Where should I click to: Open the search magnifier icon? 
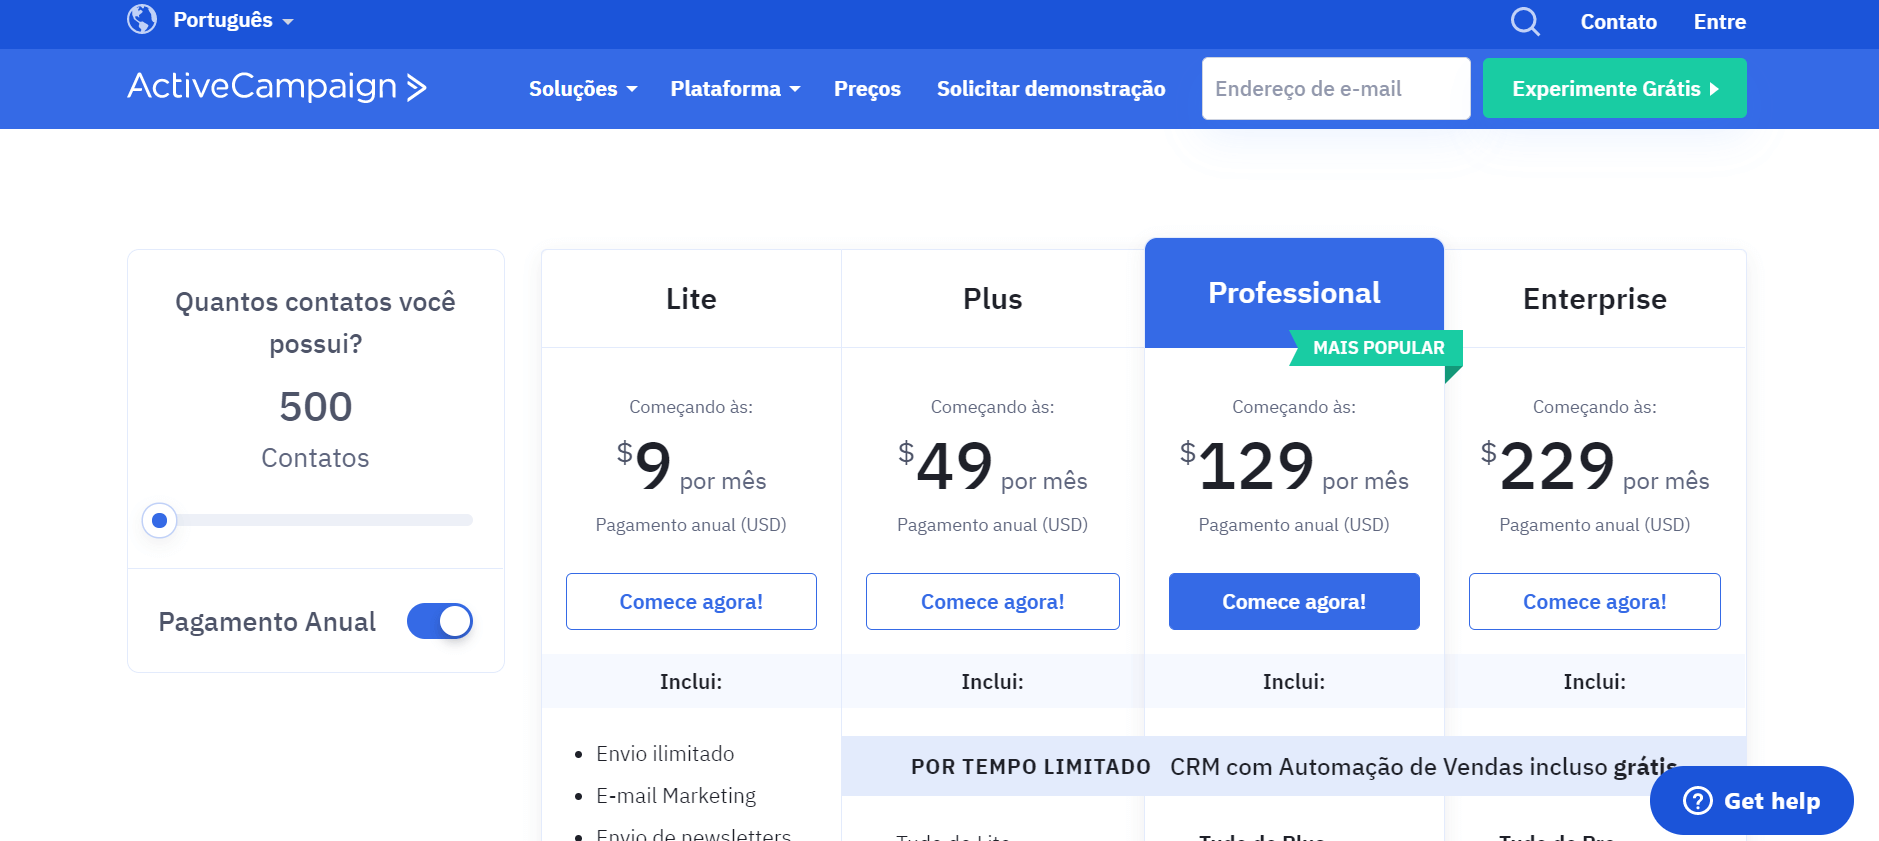point(1525,21)
